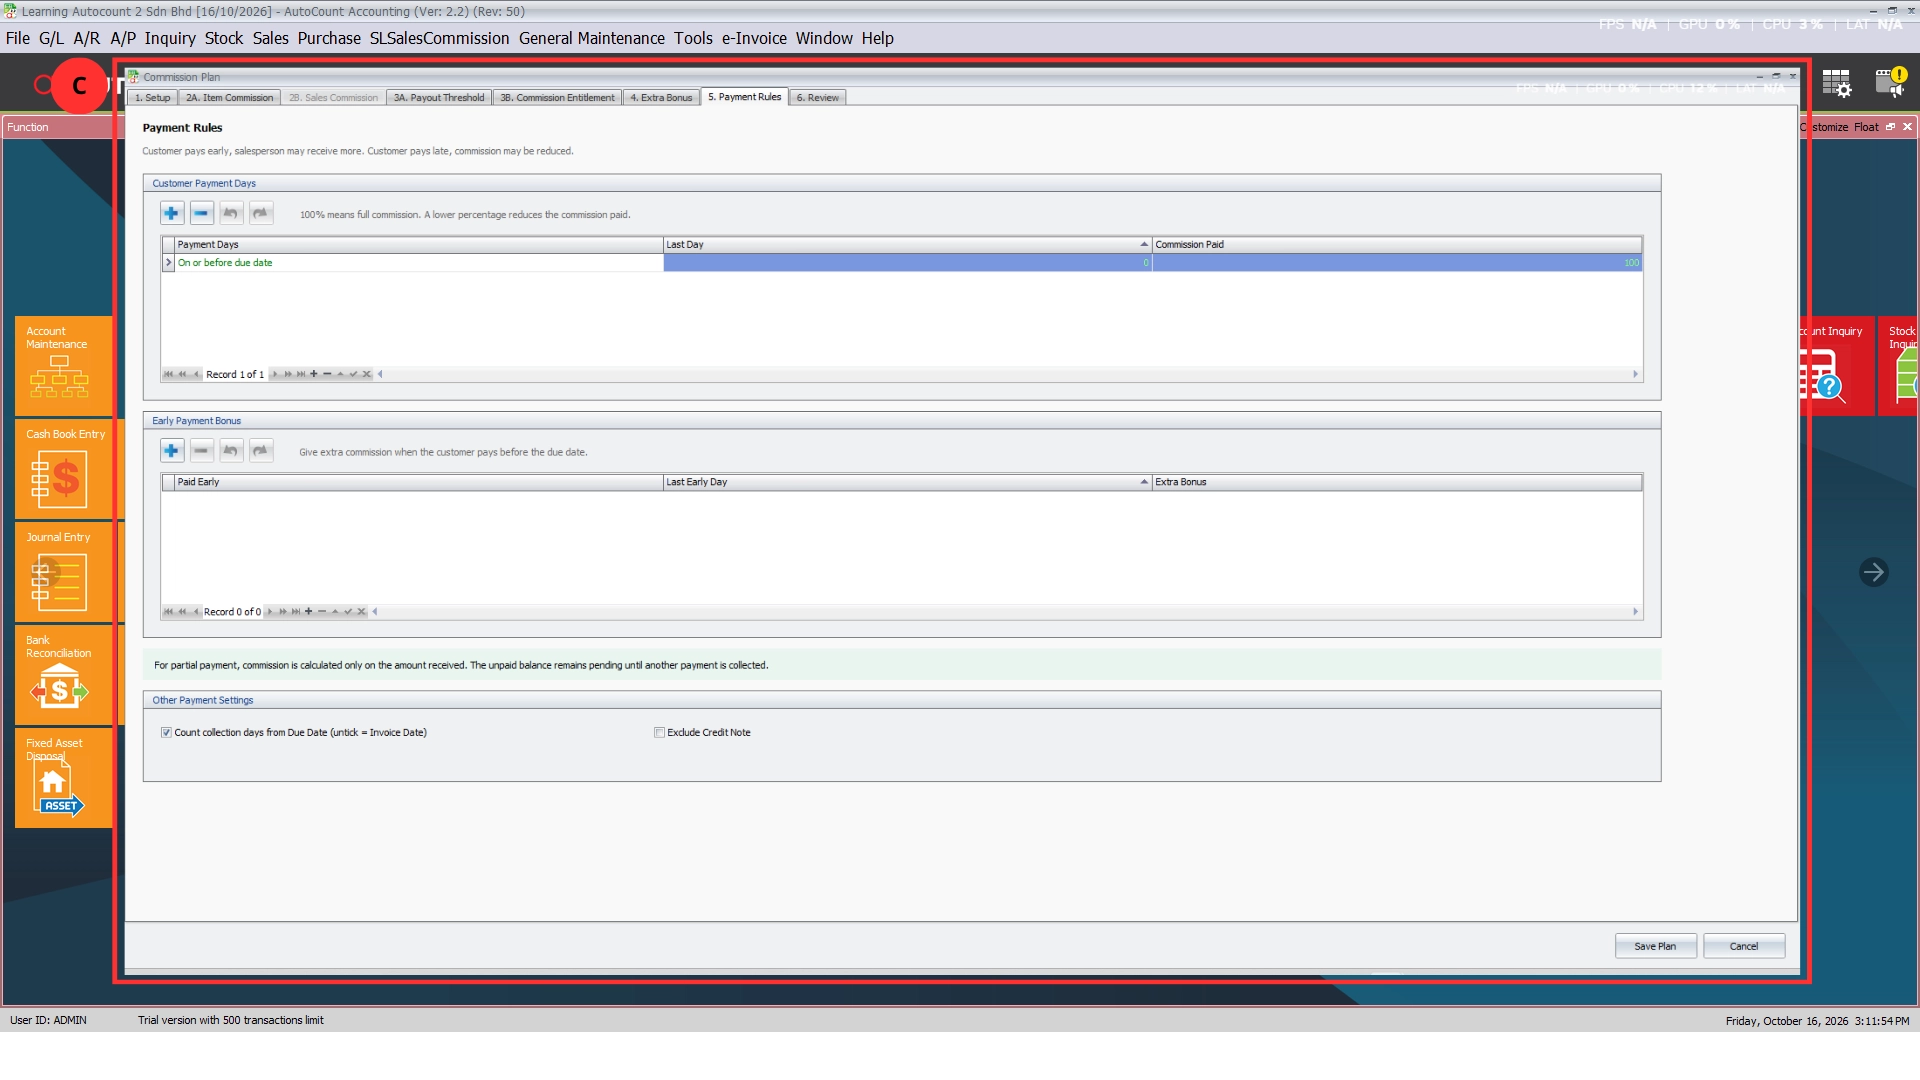Click Float in the function panel header
The image size is (1920, 1080).
(1866, 127)
